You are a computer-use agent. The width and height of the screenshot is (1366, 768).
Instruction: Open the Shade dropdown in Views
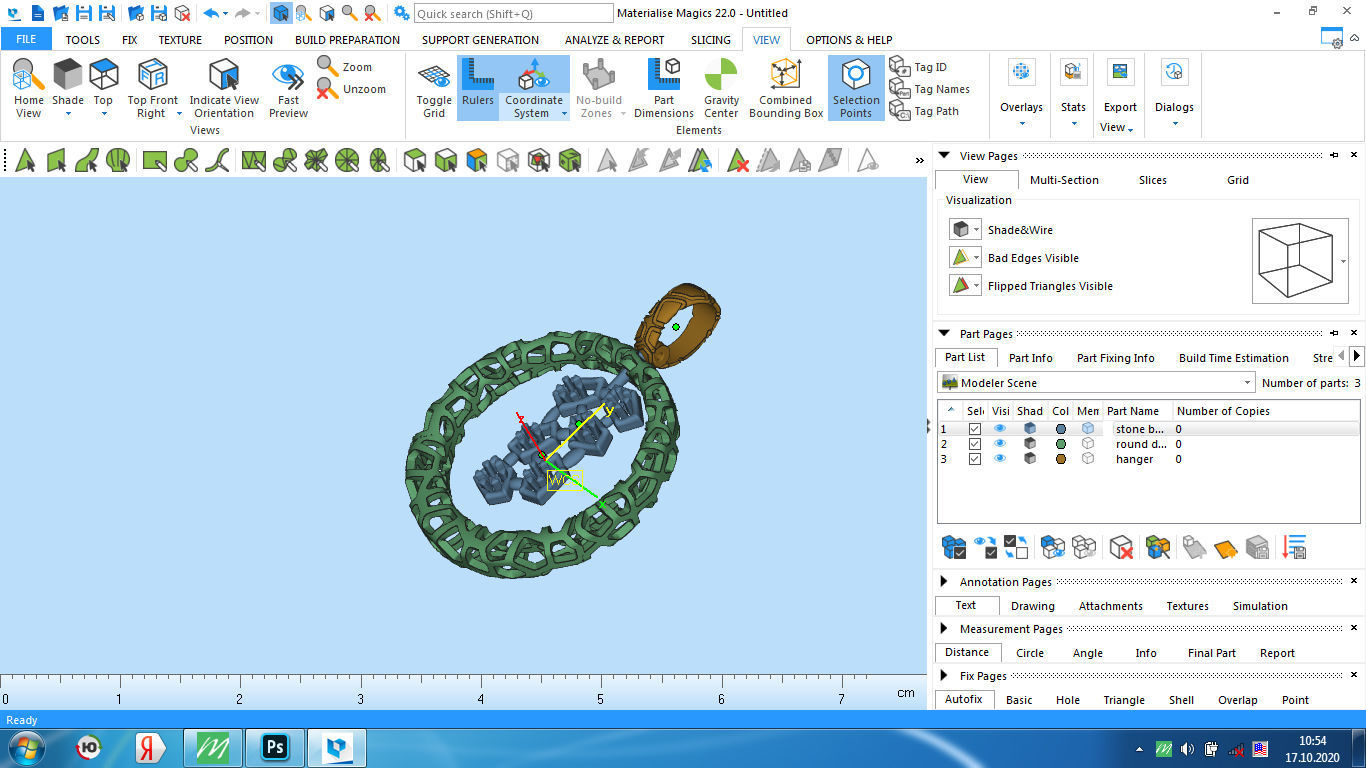tap(68, 113)
